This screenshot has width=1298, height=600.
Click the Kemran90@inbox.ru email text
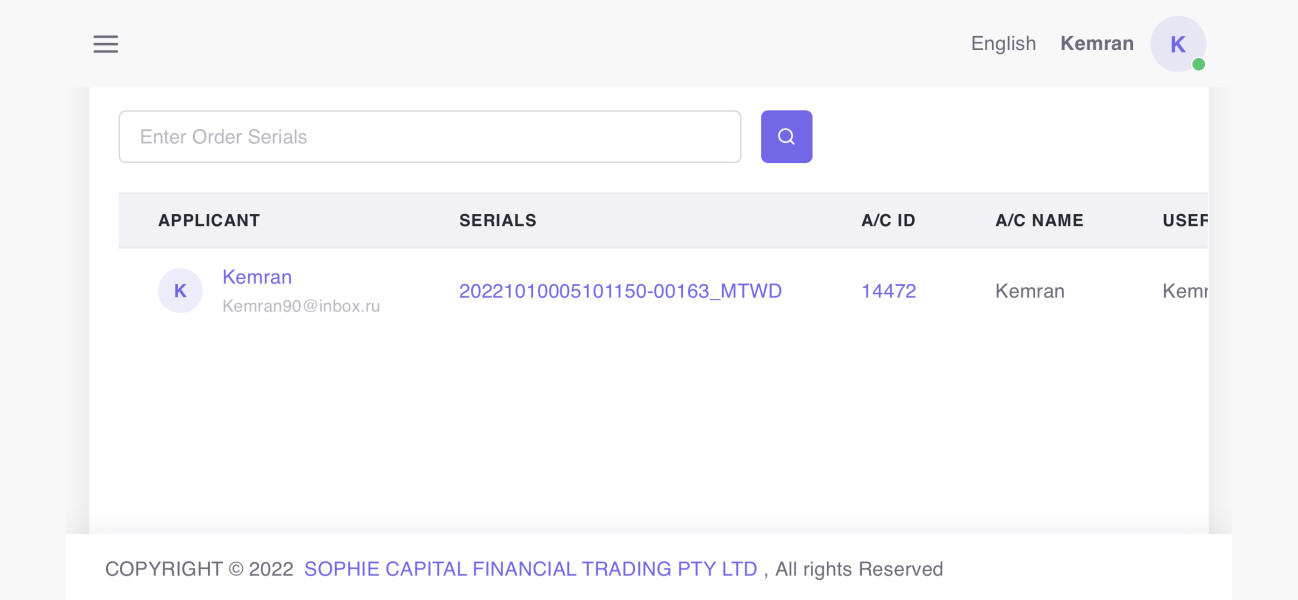tap(301, 306)
